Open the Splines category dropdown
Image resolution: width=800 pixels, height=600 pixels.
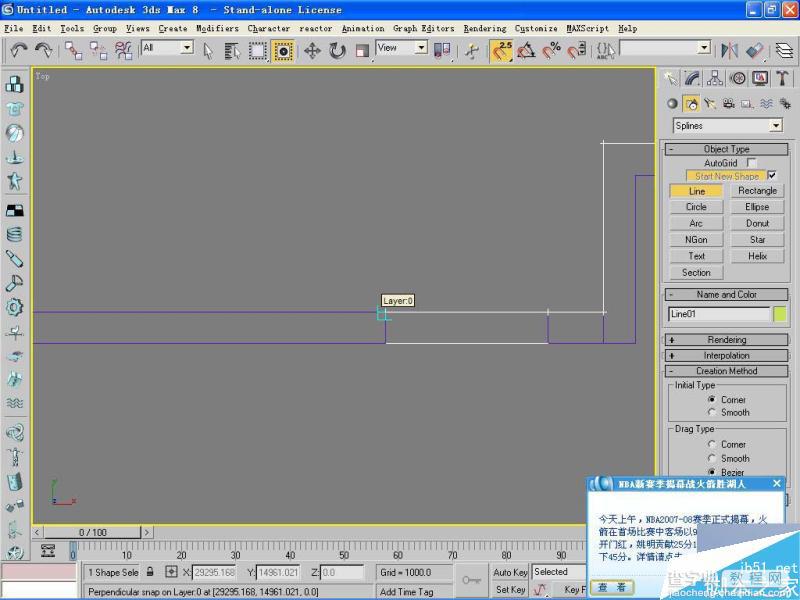pyautogui.click(x=776, y=126)
